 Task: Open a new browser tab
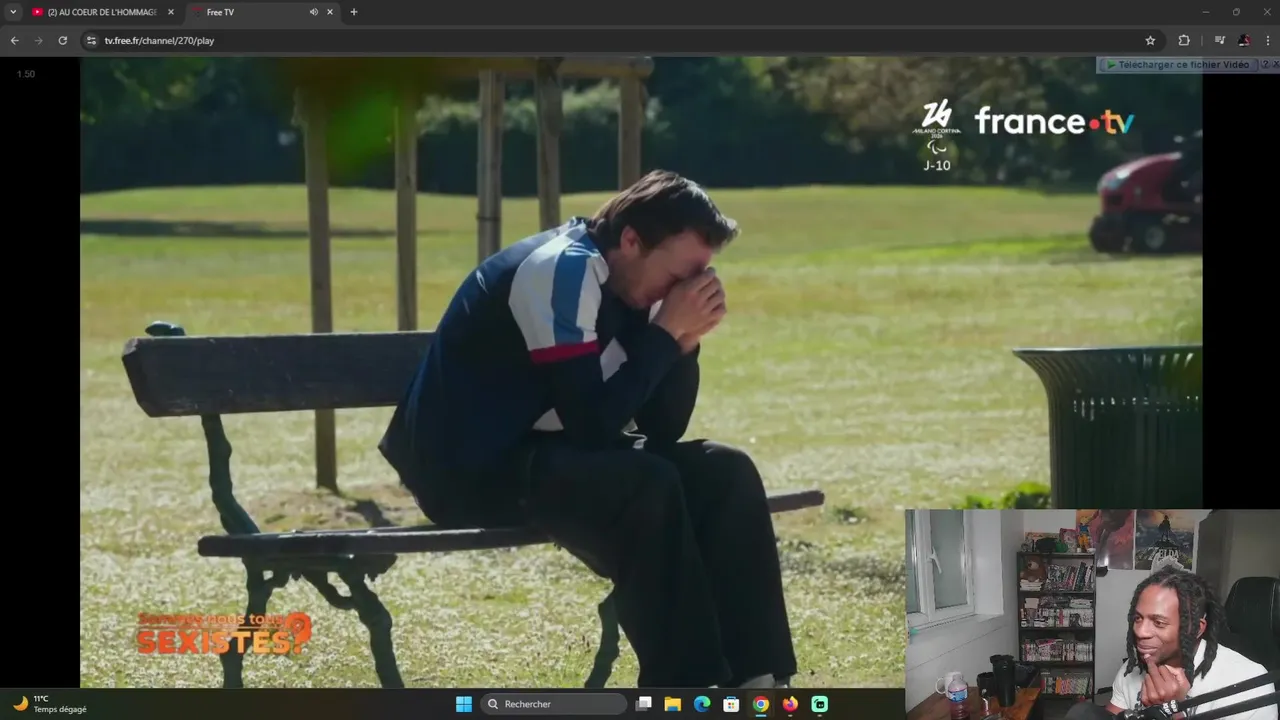[x=353, y=12]
